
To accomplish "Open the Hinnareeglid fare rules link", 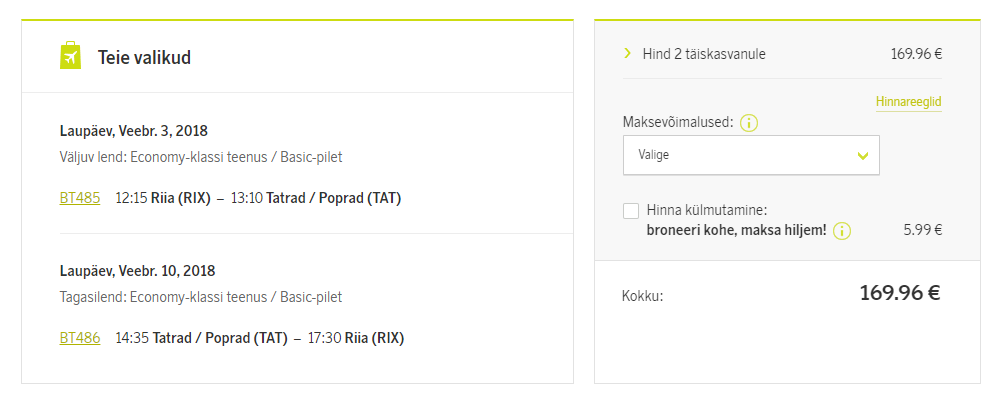I will (908, 103).
